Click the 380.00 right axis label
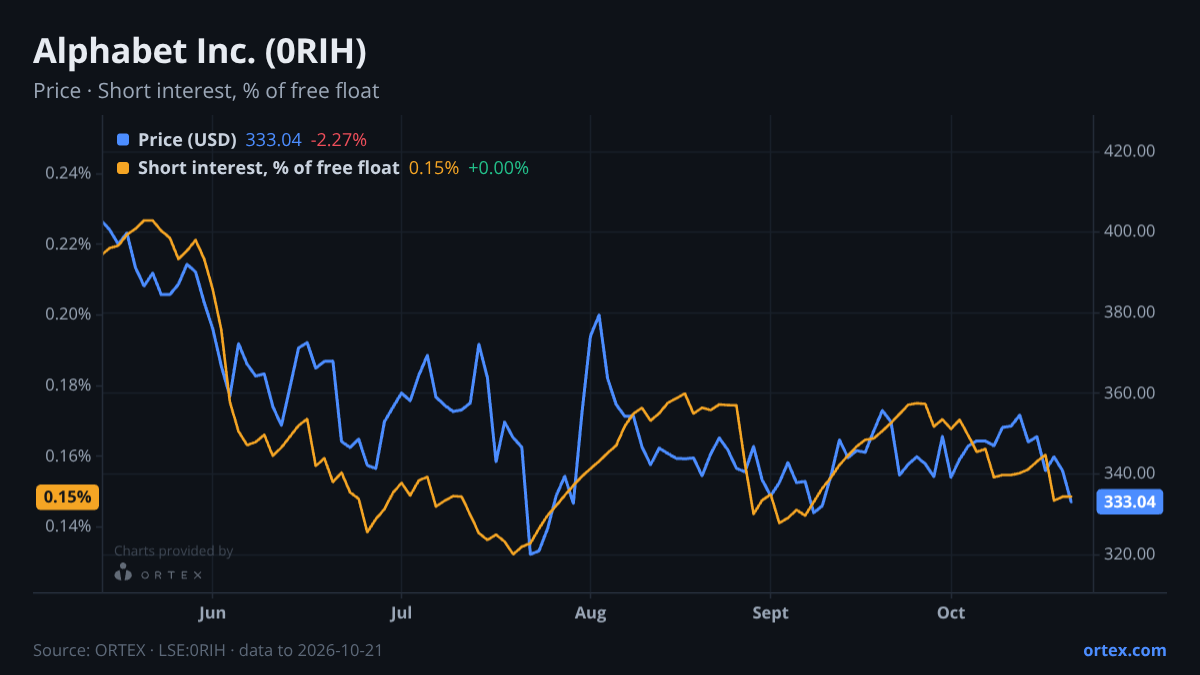The width and height of the screenshot is (1200, 675). [x=1130, y=312]
